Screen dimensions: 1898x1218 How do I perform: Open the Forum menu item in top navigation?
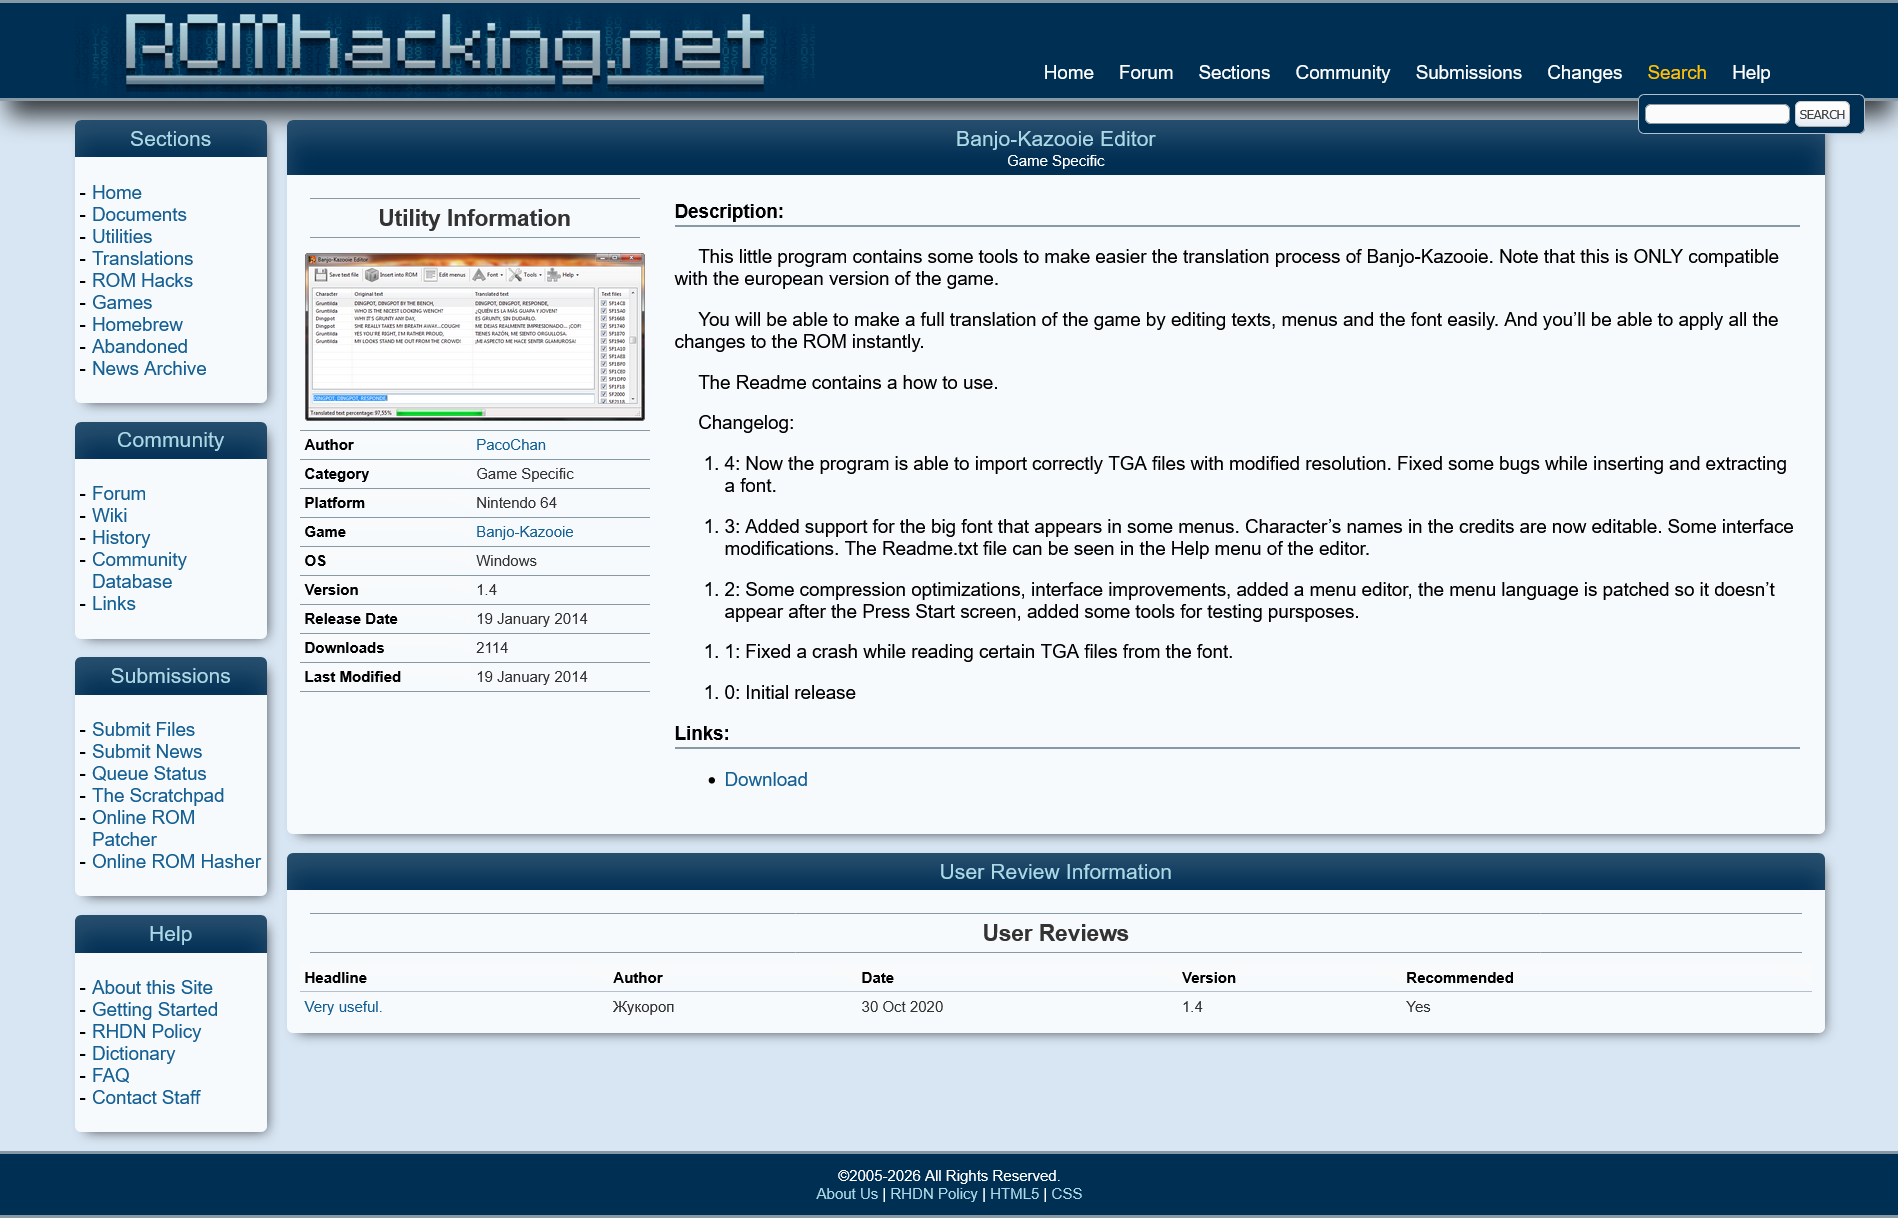[1145, 73]
